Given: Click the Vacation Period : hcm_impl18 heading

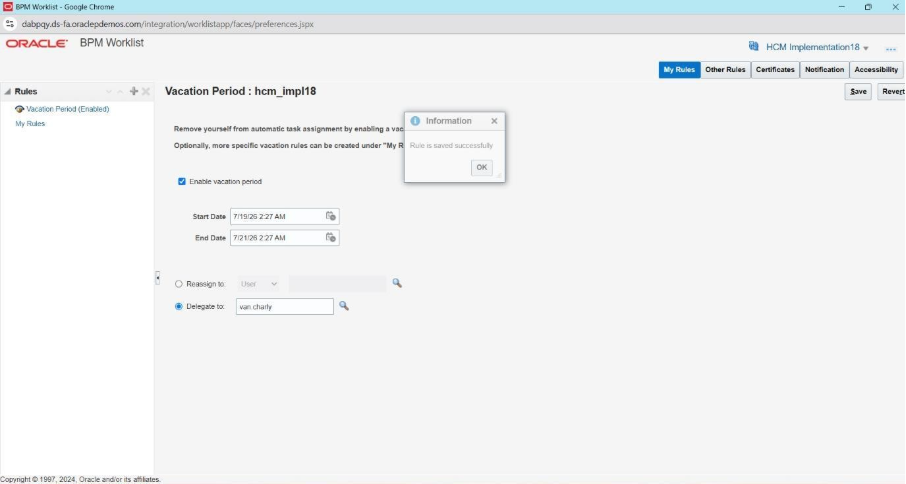Looking at the screenshot, I should point(240,91).
